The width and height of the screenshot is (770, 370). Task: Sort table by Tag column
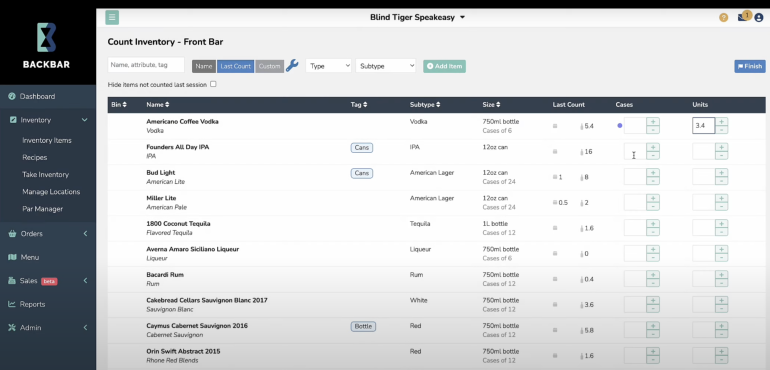click(x=359, y=105)
